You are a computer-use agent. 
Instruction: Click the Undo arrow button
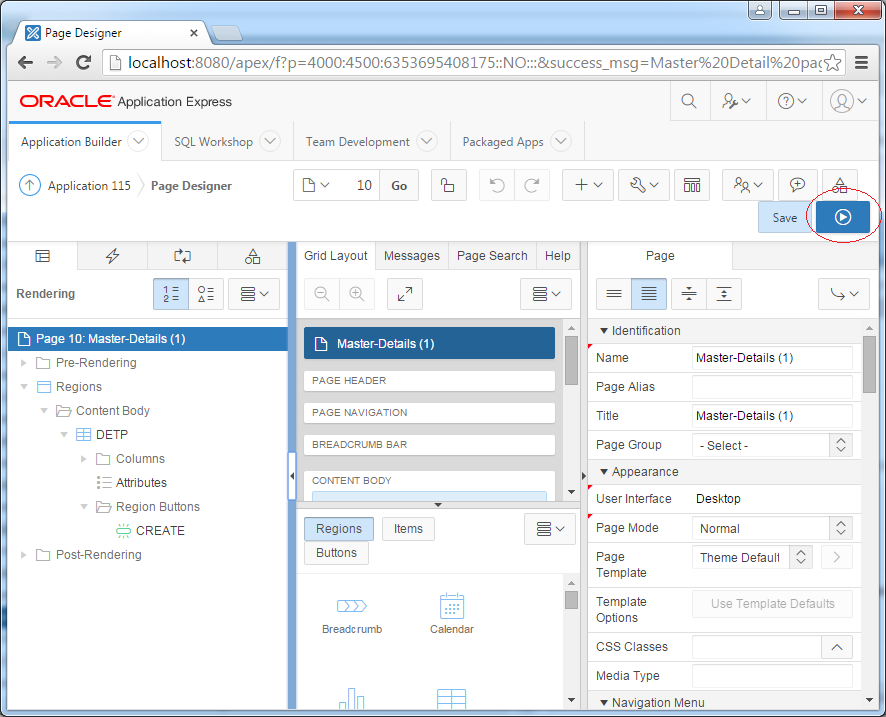pyautogui.click(x=497, y=185)
